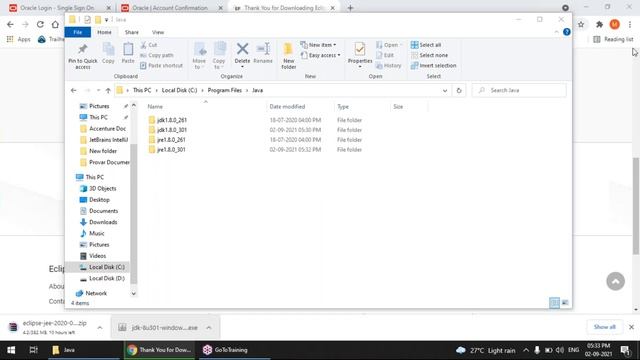This screenshot has width=640, height=360.
Task: Click Select none in ribbon
Action: (x=429, y=55)
